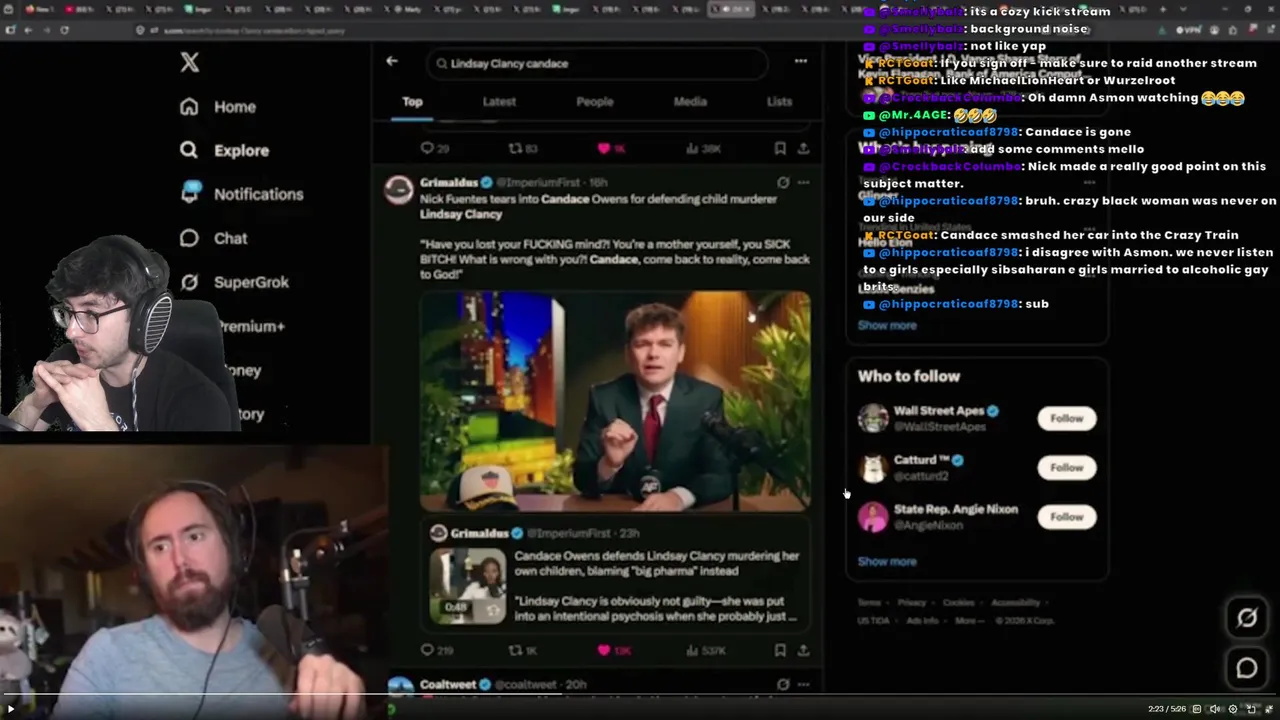Switch to the Media results tab
Viewport: 1280px width, 720px height.
[690, 101]
